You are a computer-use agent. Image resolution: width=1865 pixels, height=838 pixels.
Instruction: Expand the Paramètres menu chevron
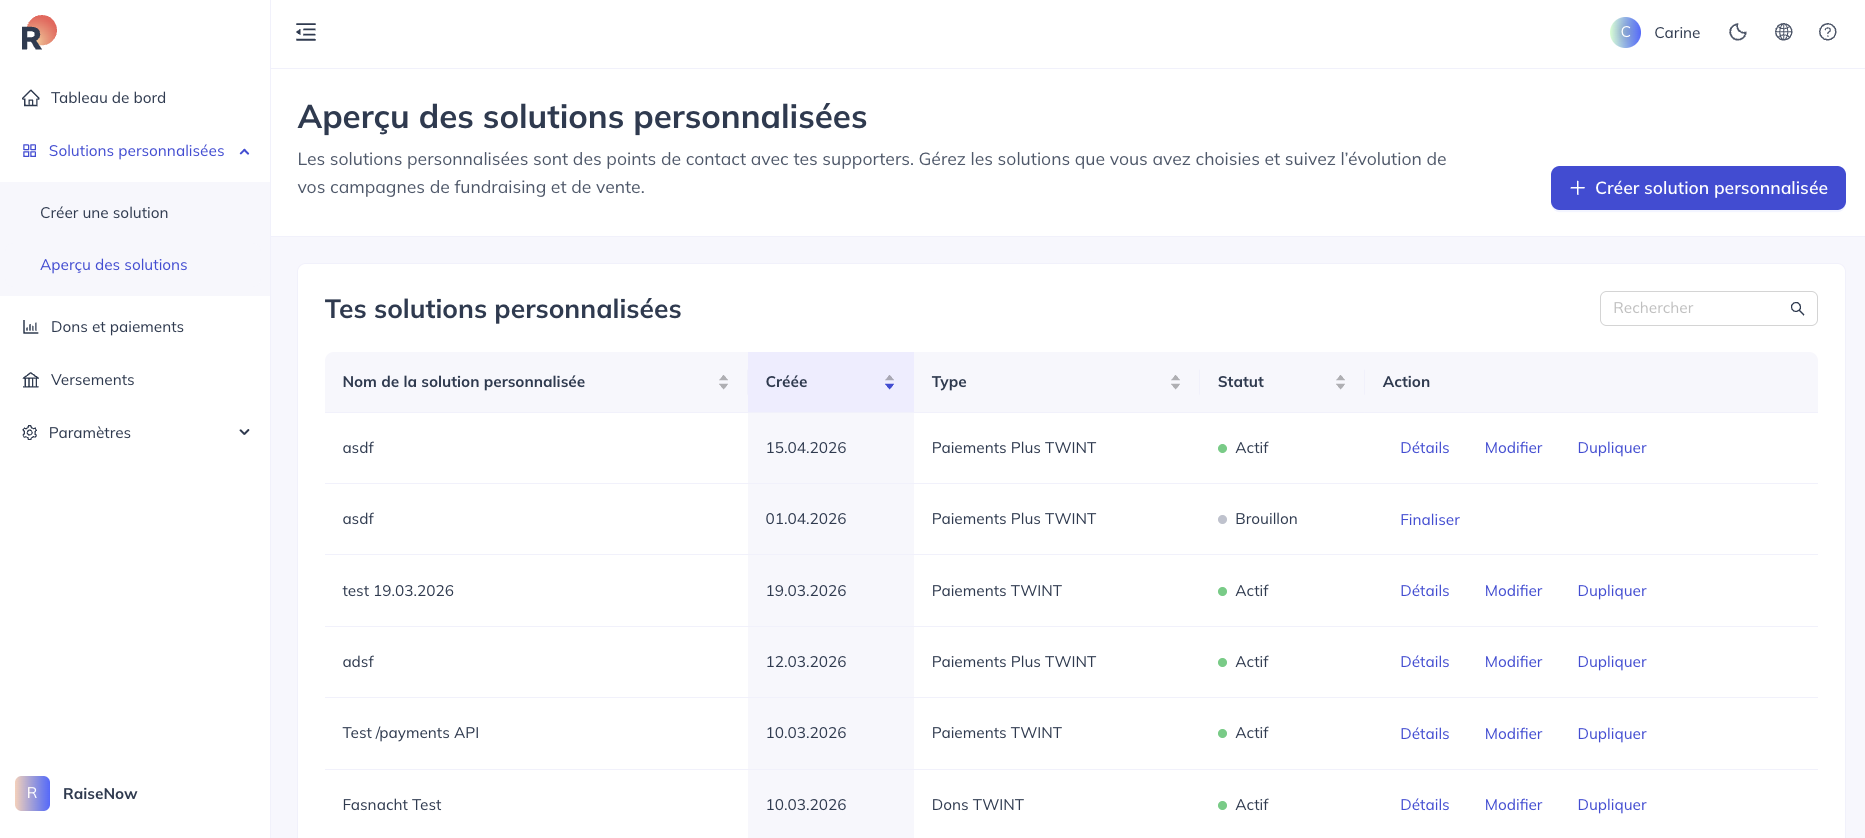coord(244,432)
